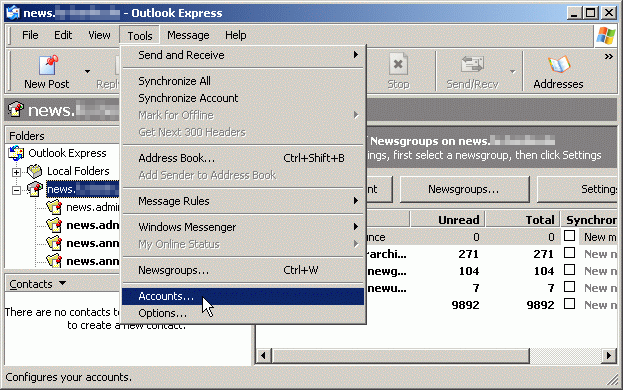Screen dimensions: 623x390
Task: Click the Send/Recv toolbar icon
Action: click(472, 64)
